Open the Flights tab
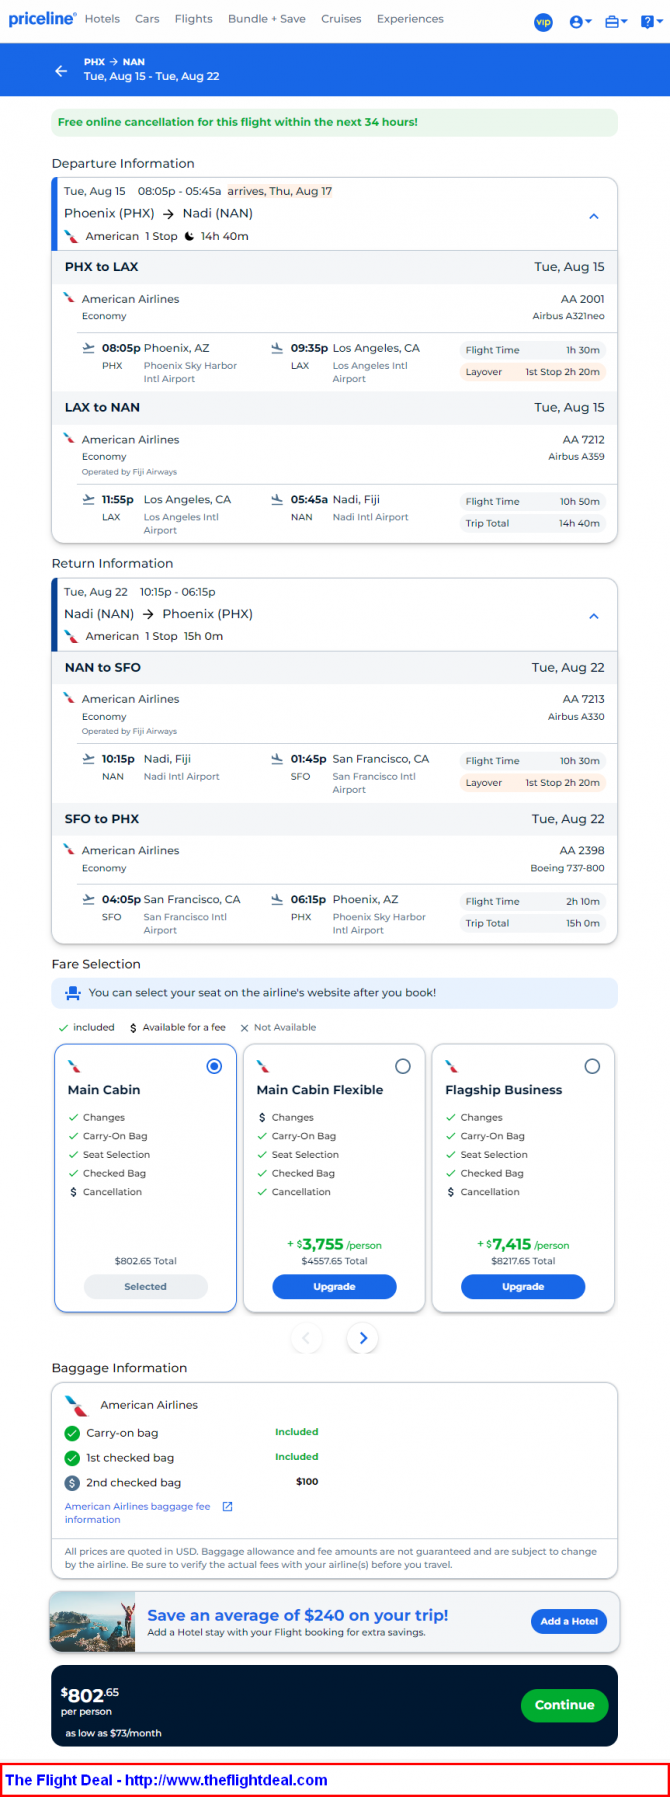The width and height of the screenshot is (670, 1797). point(193,19)
